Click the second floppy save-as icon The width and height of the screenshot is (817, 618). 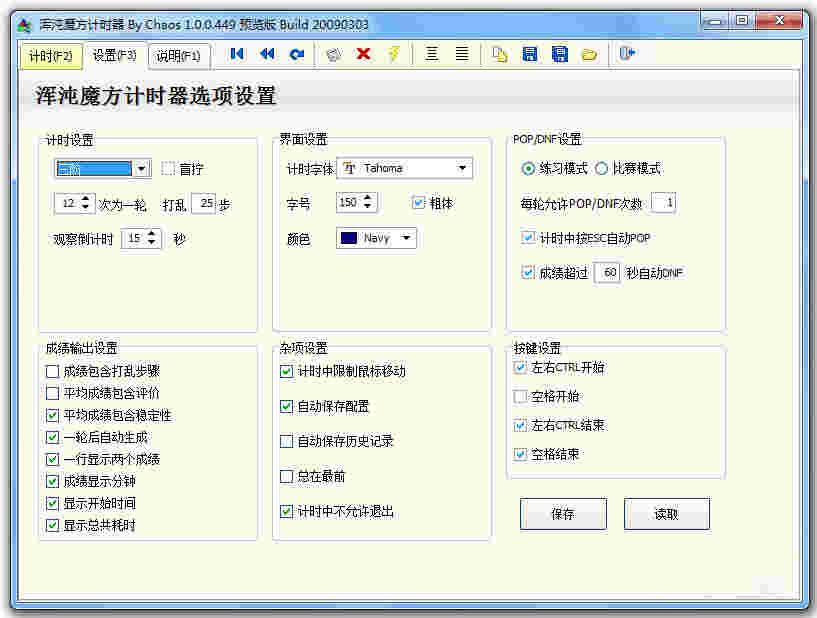tap(560, 54)
